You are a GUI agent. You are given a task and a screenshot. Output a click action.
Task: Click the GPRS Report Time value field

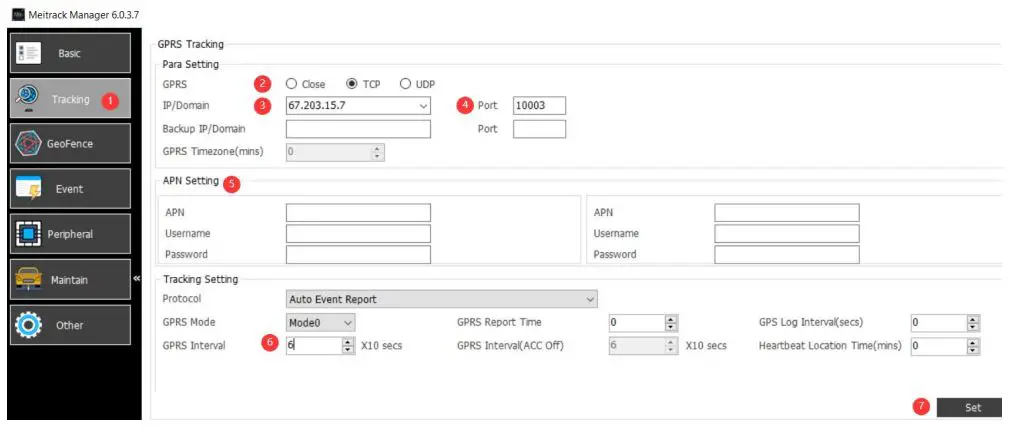637,323
